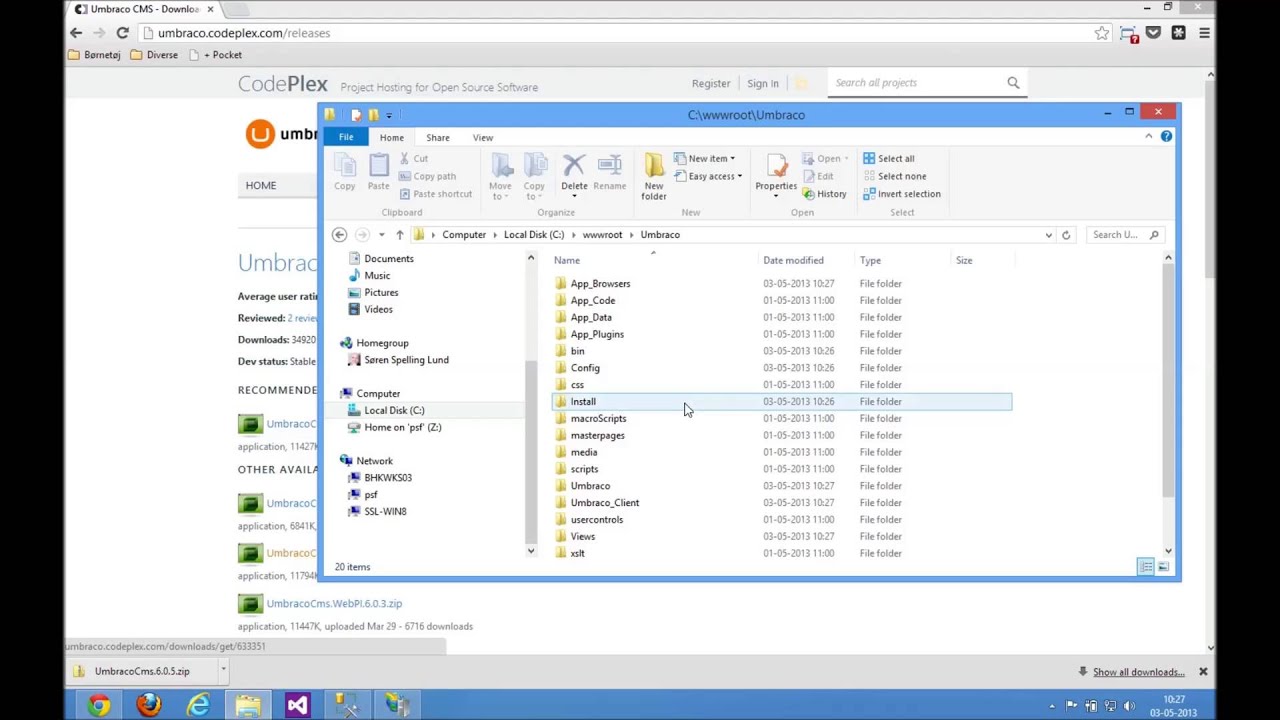This screenshot has height=720, width=1280.
Task: Select Local Disk (C:) in navigation pane
Action: point(394,410)
